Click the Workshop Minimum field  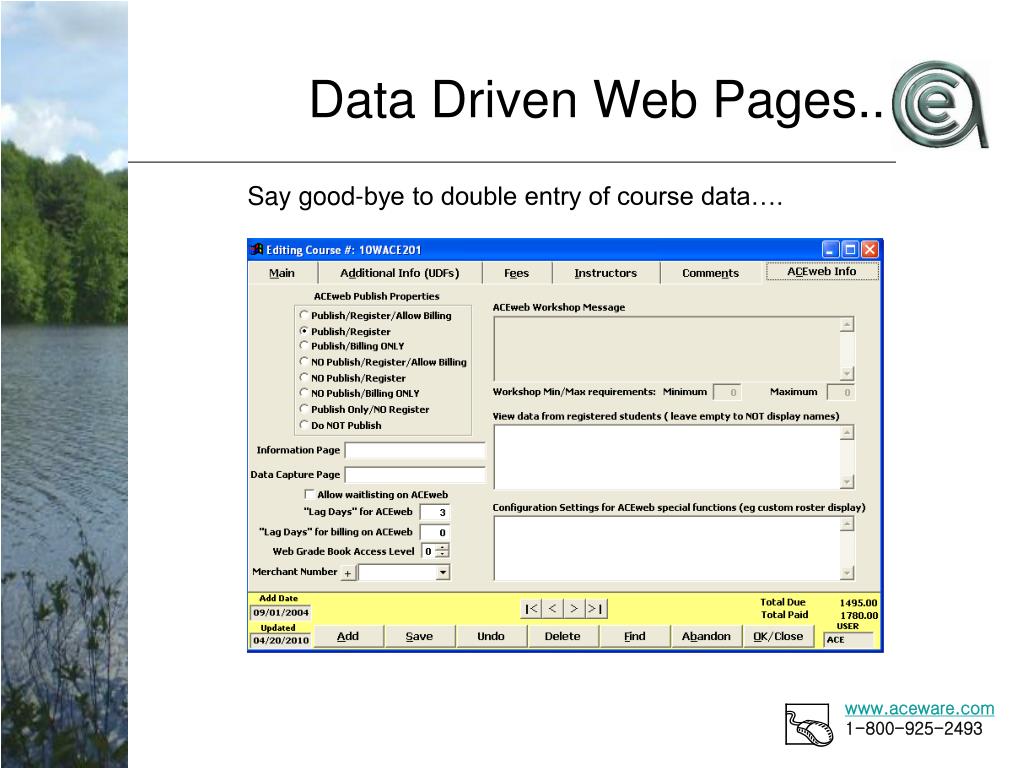[727, 392]
